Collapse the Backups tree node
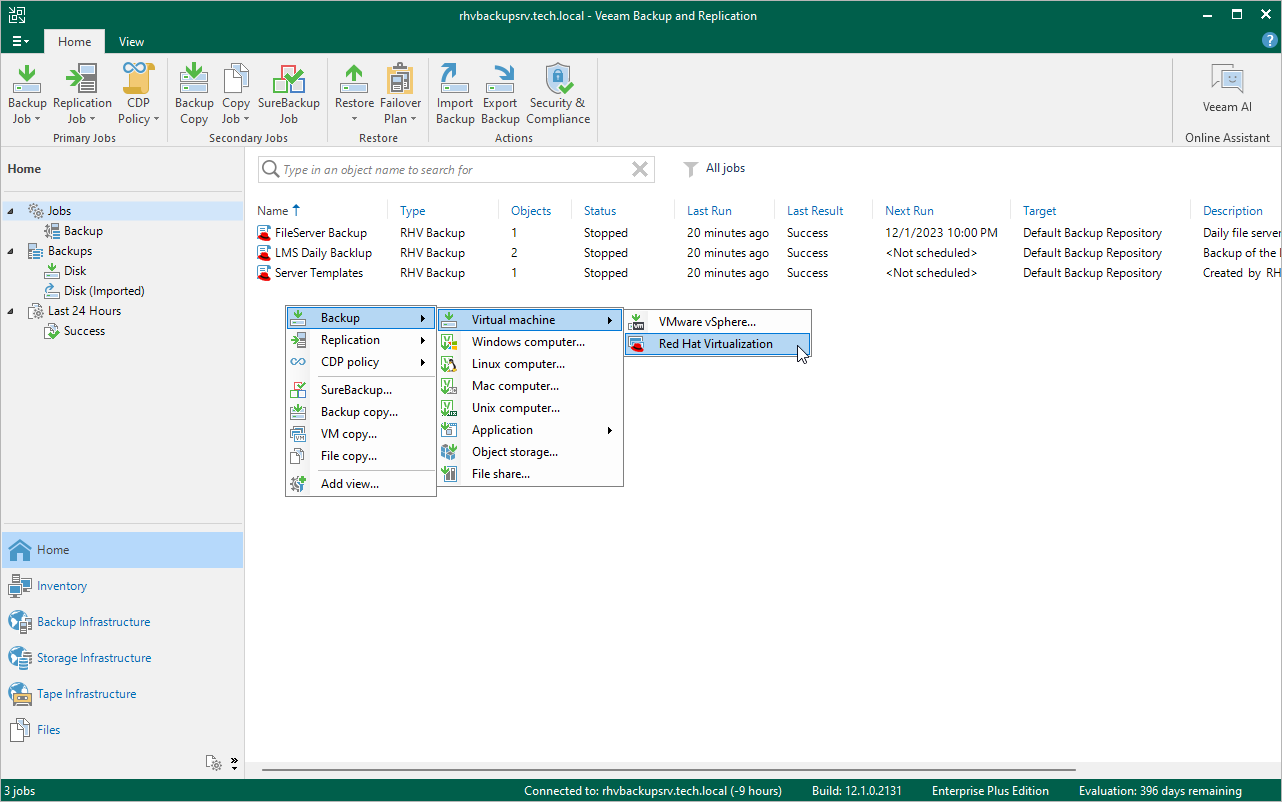 pyautogui.click(x=12, y=251)
